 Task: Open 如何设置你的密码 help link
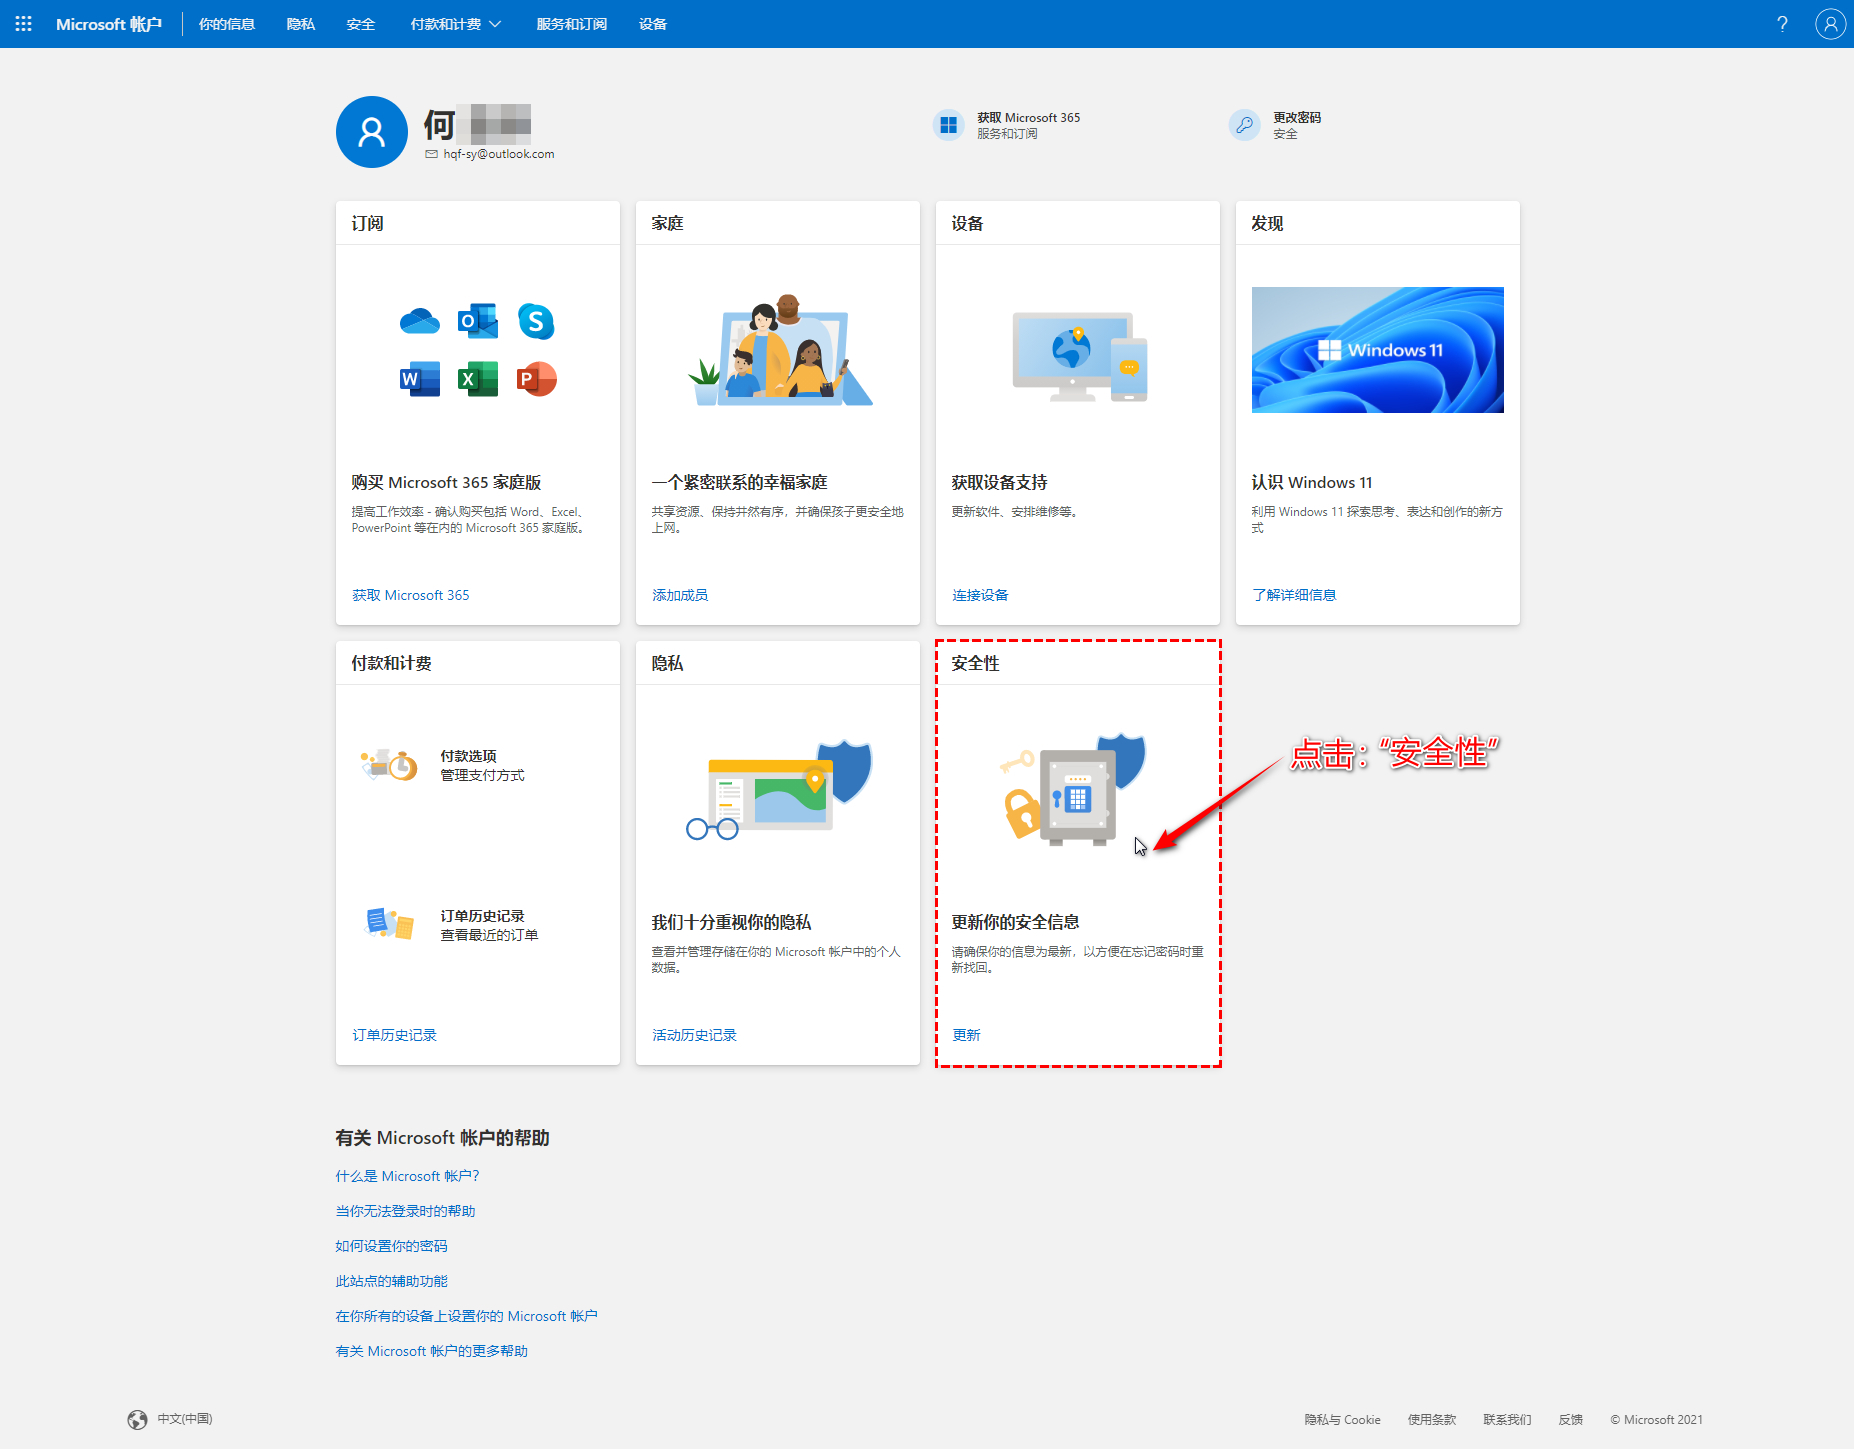[x=391, y=1246]
